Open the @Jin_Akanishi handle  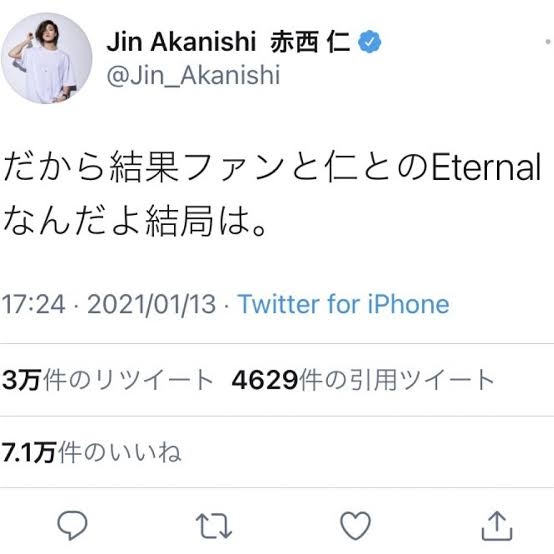[x=193, y=75]
